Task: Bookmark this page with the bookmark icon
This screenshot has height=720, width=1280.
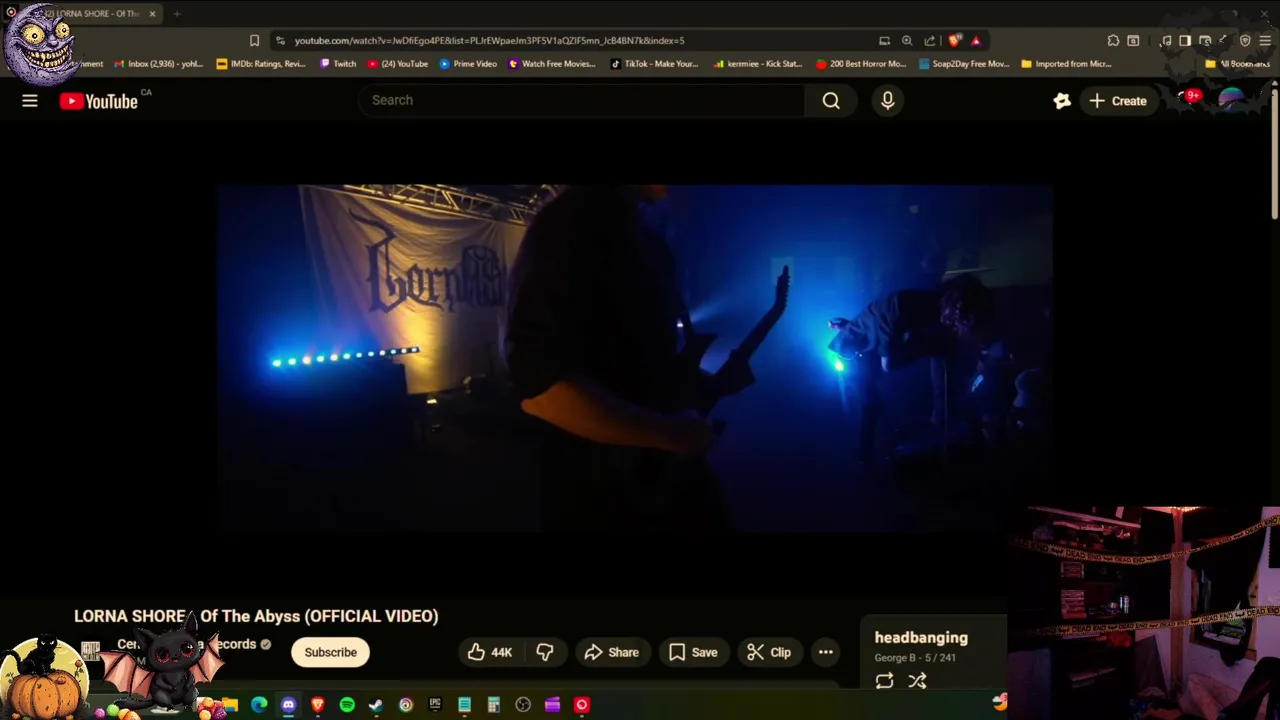Action: (x=254, y=41)
